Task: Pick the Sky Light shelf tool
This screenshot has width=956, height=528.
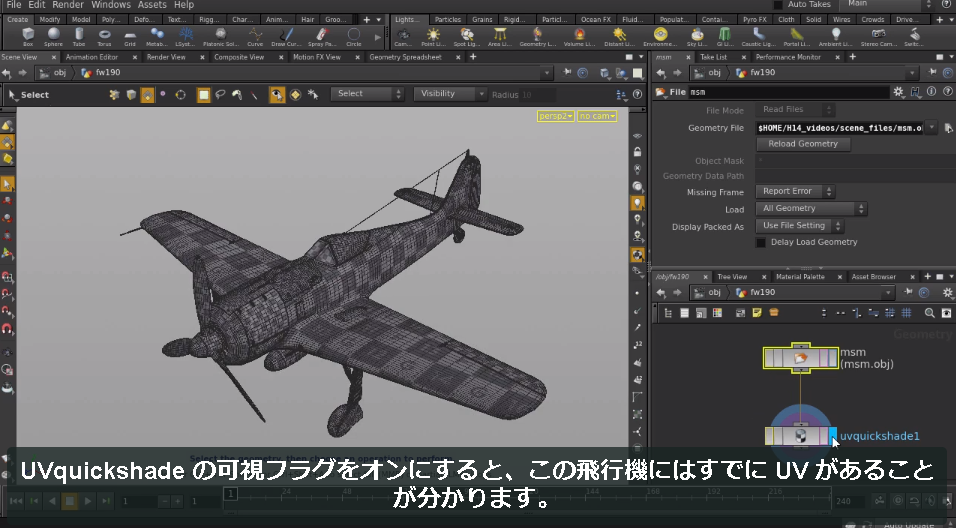Action: coord(696,36)
